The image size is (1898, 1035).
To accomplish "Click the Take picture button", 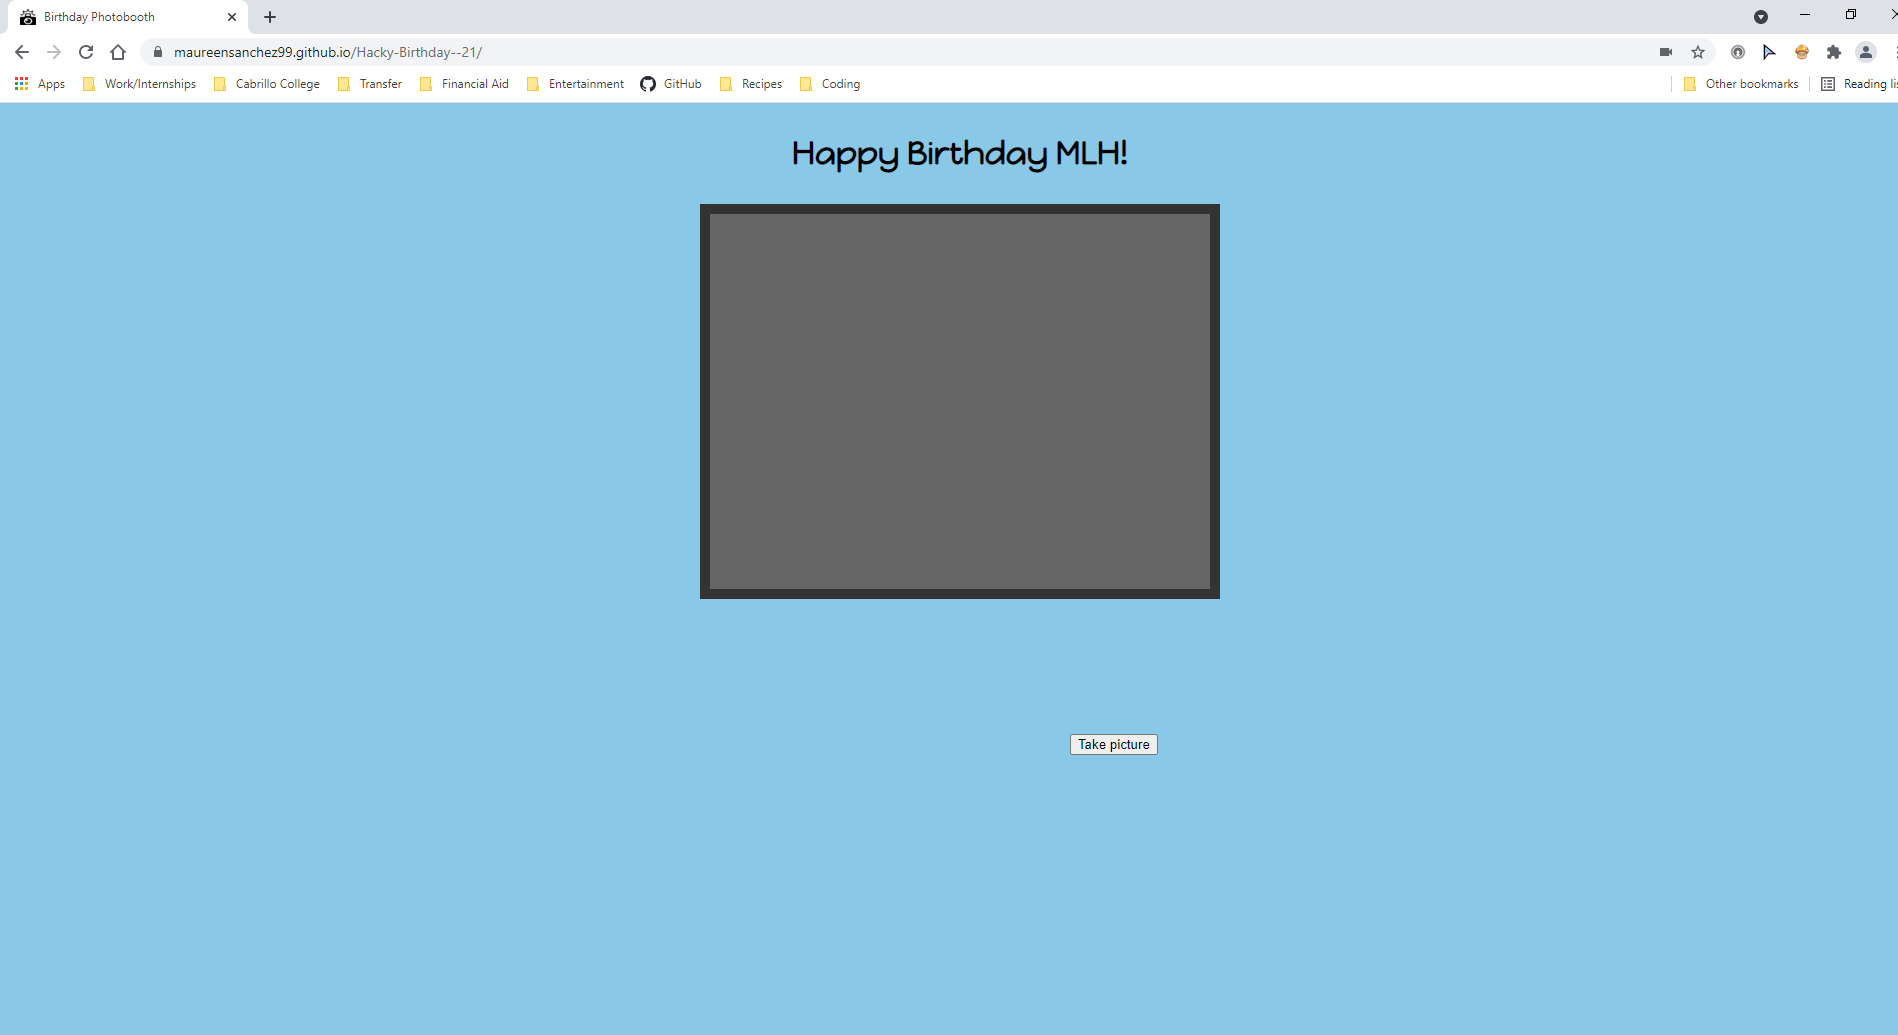I will tap(1113, 744).
